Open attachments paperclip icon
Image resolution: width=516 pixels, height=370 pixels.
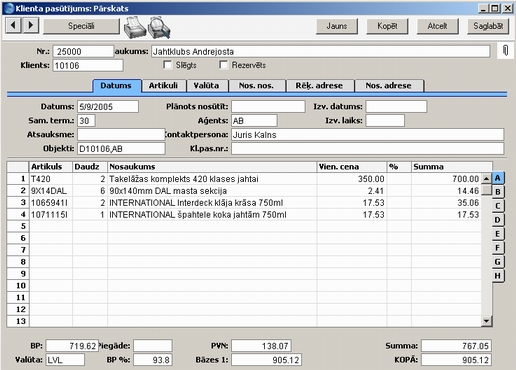(505, 51)
